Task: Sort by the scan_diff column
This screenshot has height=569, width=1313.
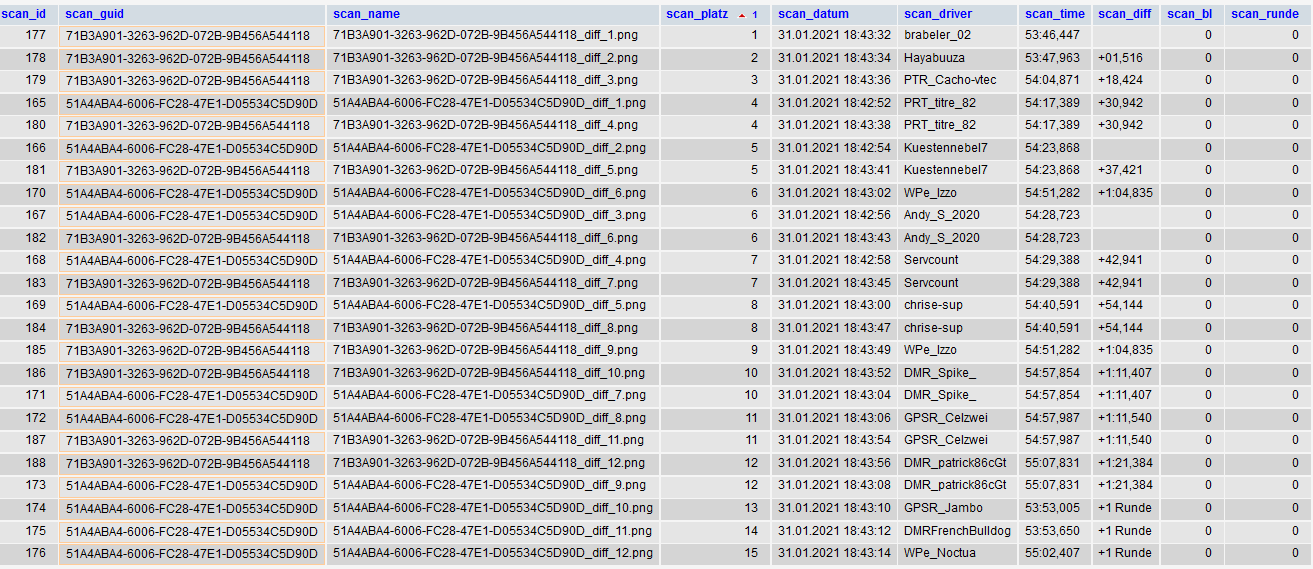Action: click(x=1124, y=14)
